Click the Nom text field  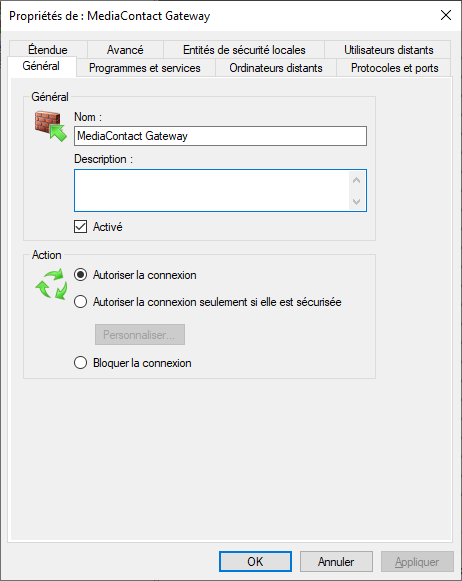click(220, 136)
